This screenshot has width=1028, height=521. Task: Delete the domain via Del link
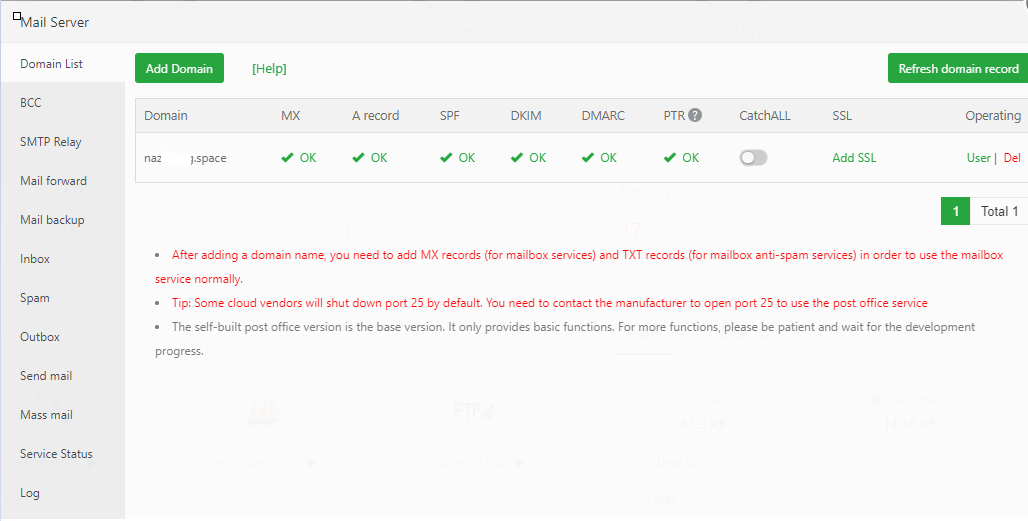pyautogui.click(x=1012, y=158)
